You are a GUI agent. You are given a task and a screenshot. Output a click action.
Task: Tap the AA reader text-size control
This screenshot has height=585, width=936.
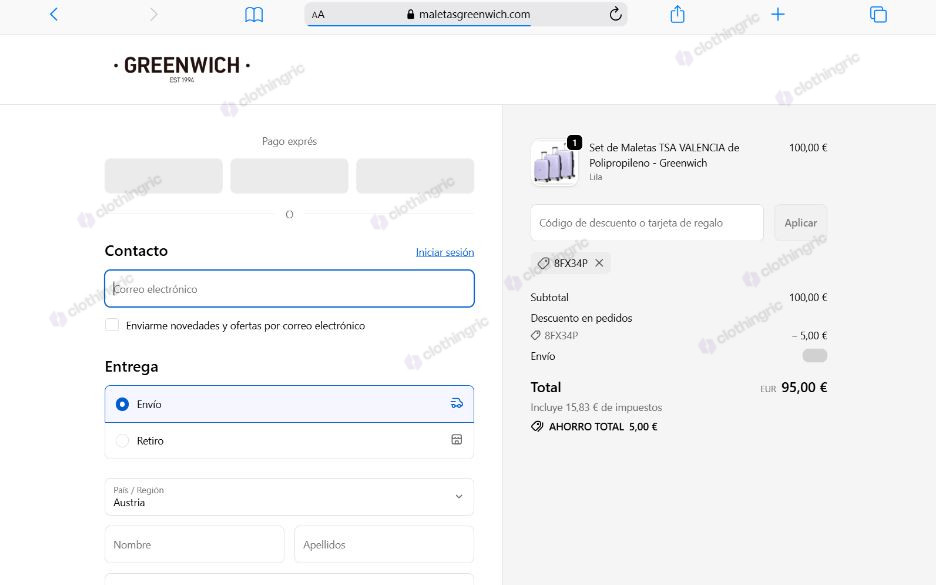318,14
